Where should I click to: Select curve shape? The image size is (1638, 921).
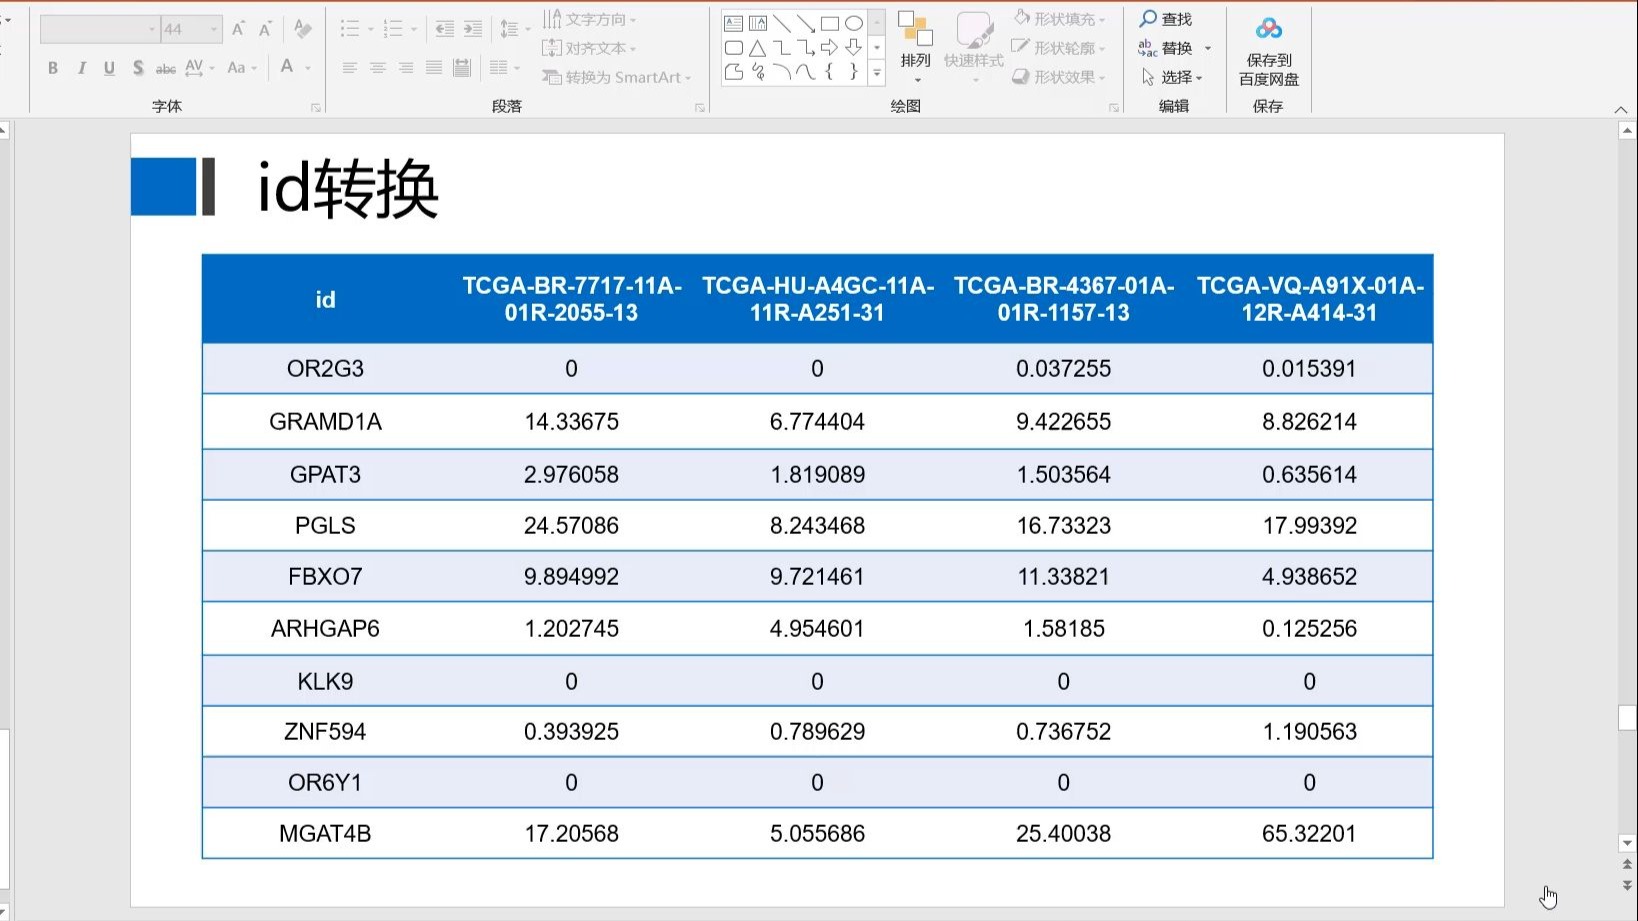[805, 71]
